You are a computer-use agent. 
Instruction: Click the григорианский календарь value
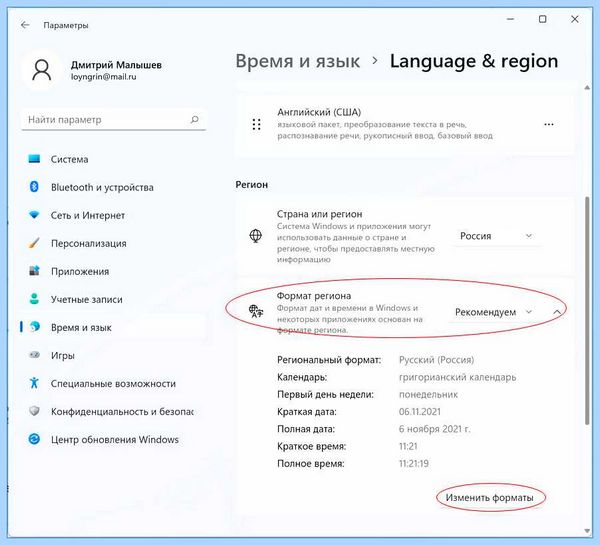click(458, 377)
